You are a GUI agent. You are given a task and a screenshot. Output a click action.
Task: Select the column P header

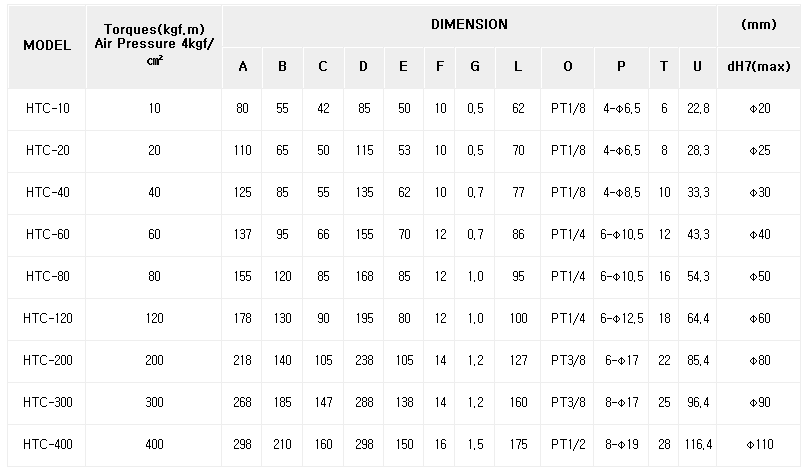[x=621, y=67]
